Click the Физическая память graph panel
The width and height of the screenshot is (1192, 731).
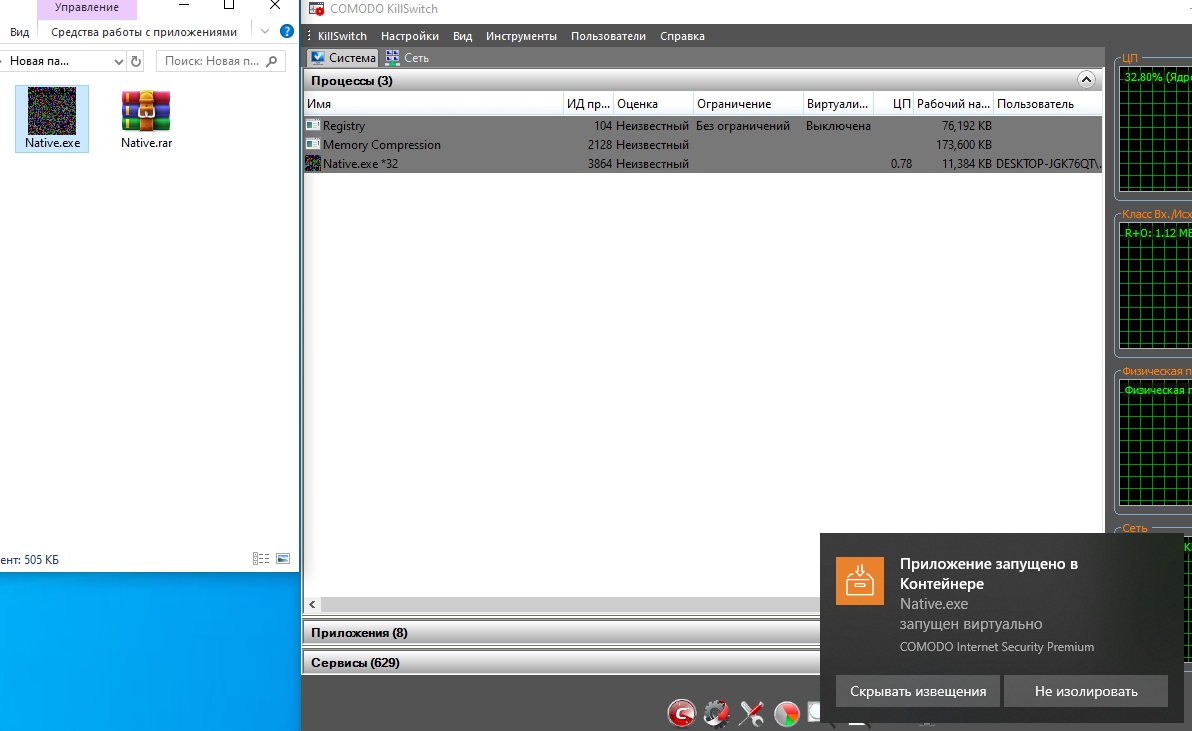pyautogui.click(x=1155, y=443)
